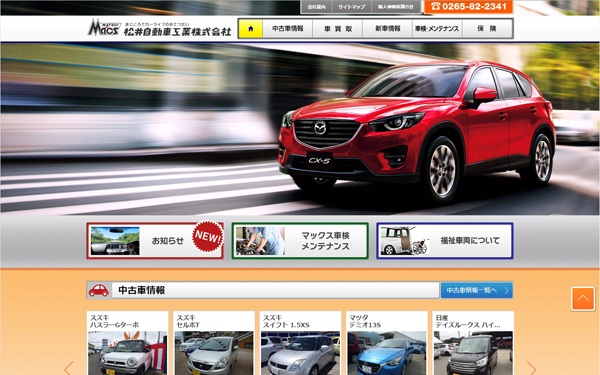
Task: Open the マックス車検メンテナンス banner
Action: pyautogui.click(x=300, y=241)
